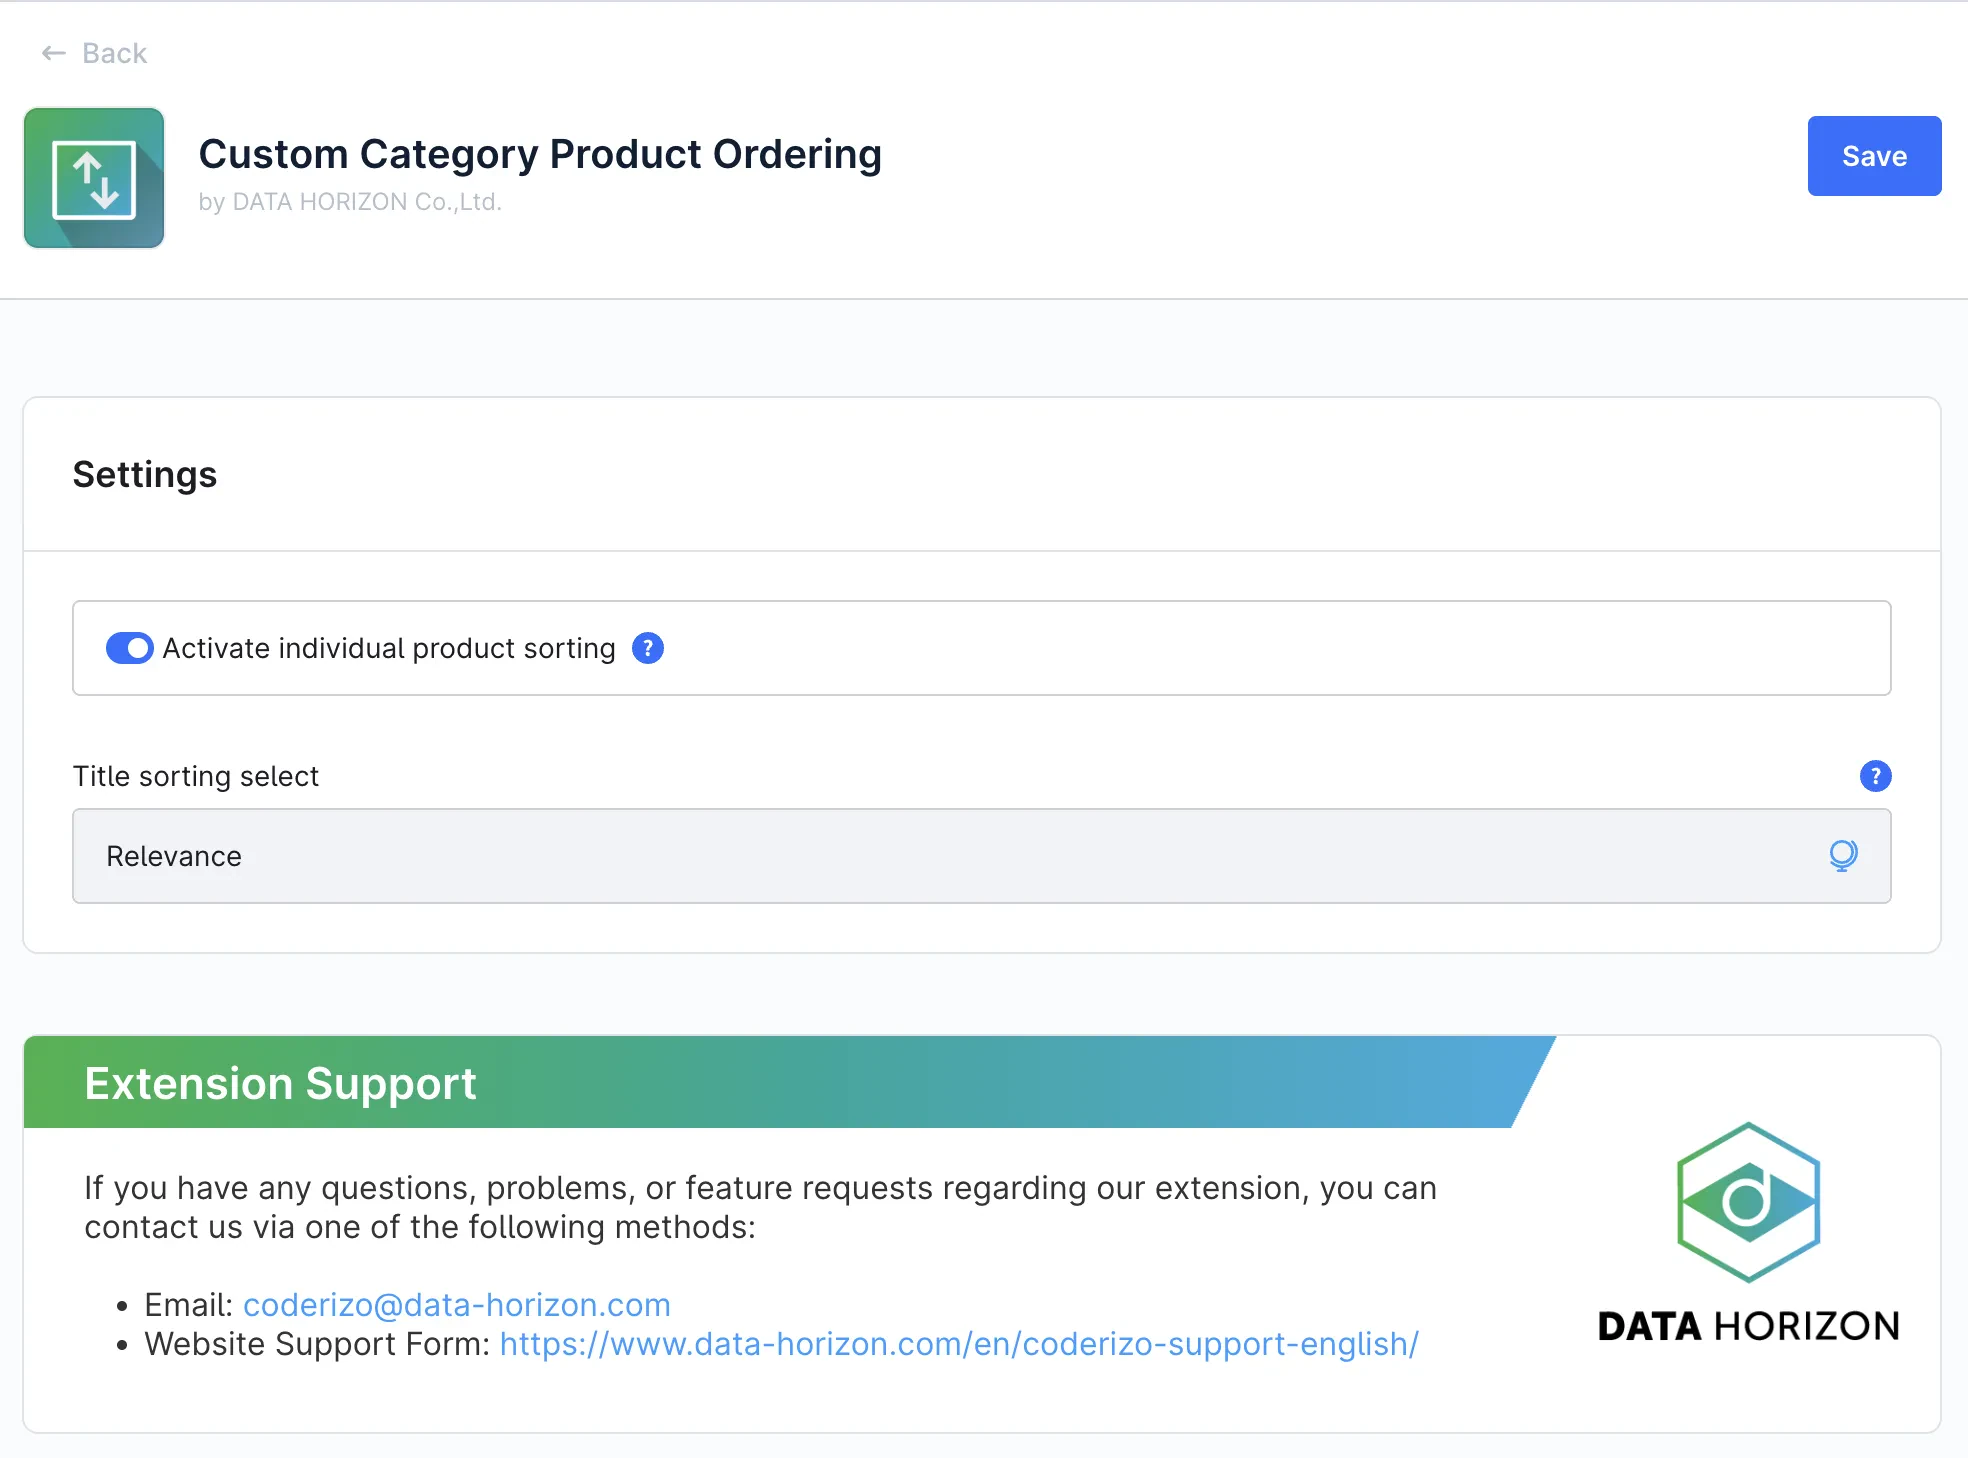Image resolution: width=1968 pixels, height=1458 pixels.
Task: Click the Extension Support banner heading
Action: pyautogui.click(x=280, y=1083)
